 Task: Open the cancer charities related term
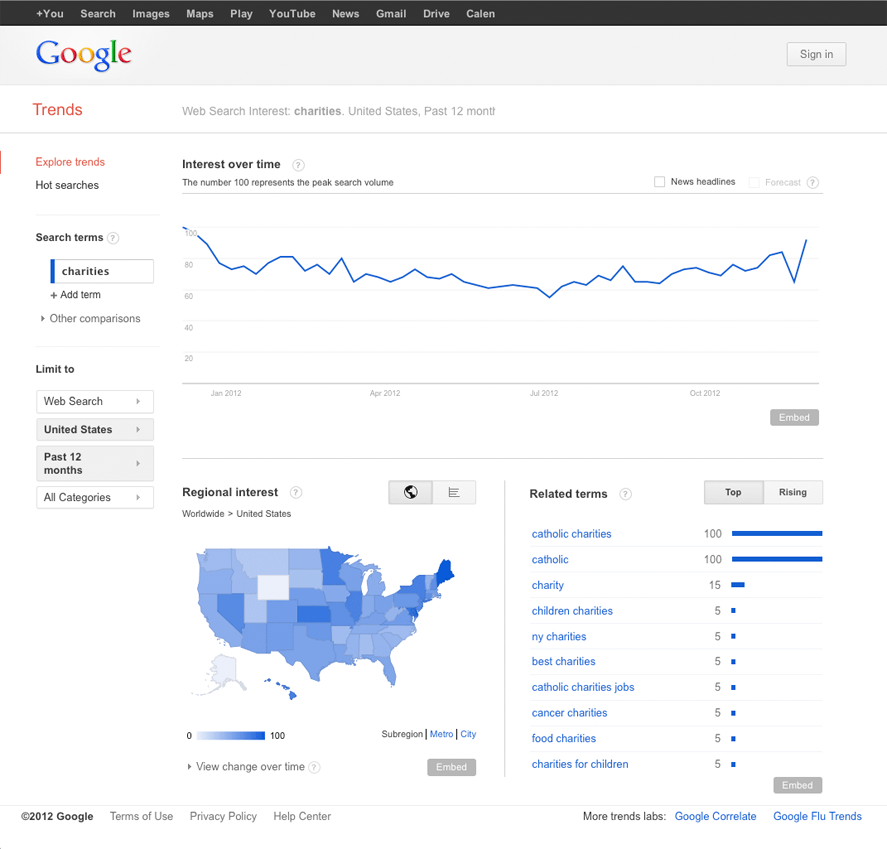click(569, 713)
